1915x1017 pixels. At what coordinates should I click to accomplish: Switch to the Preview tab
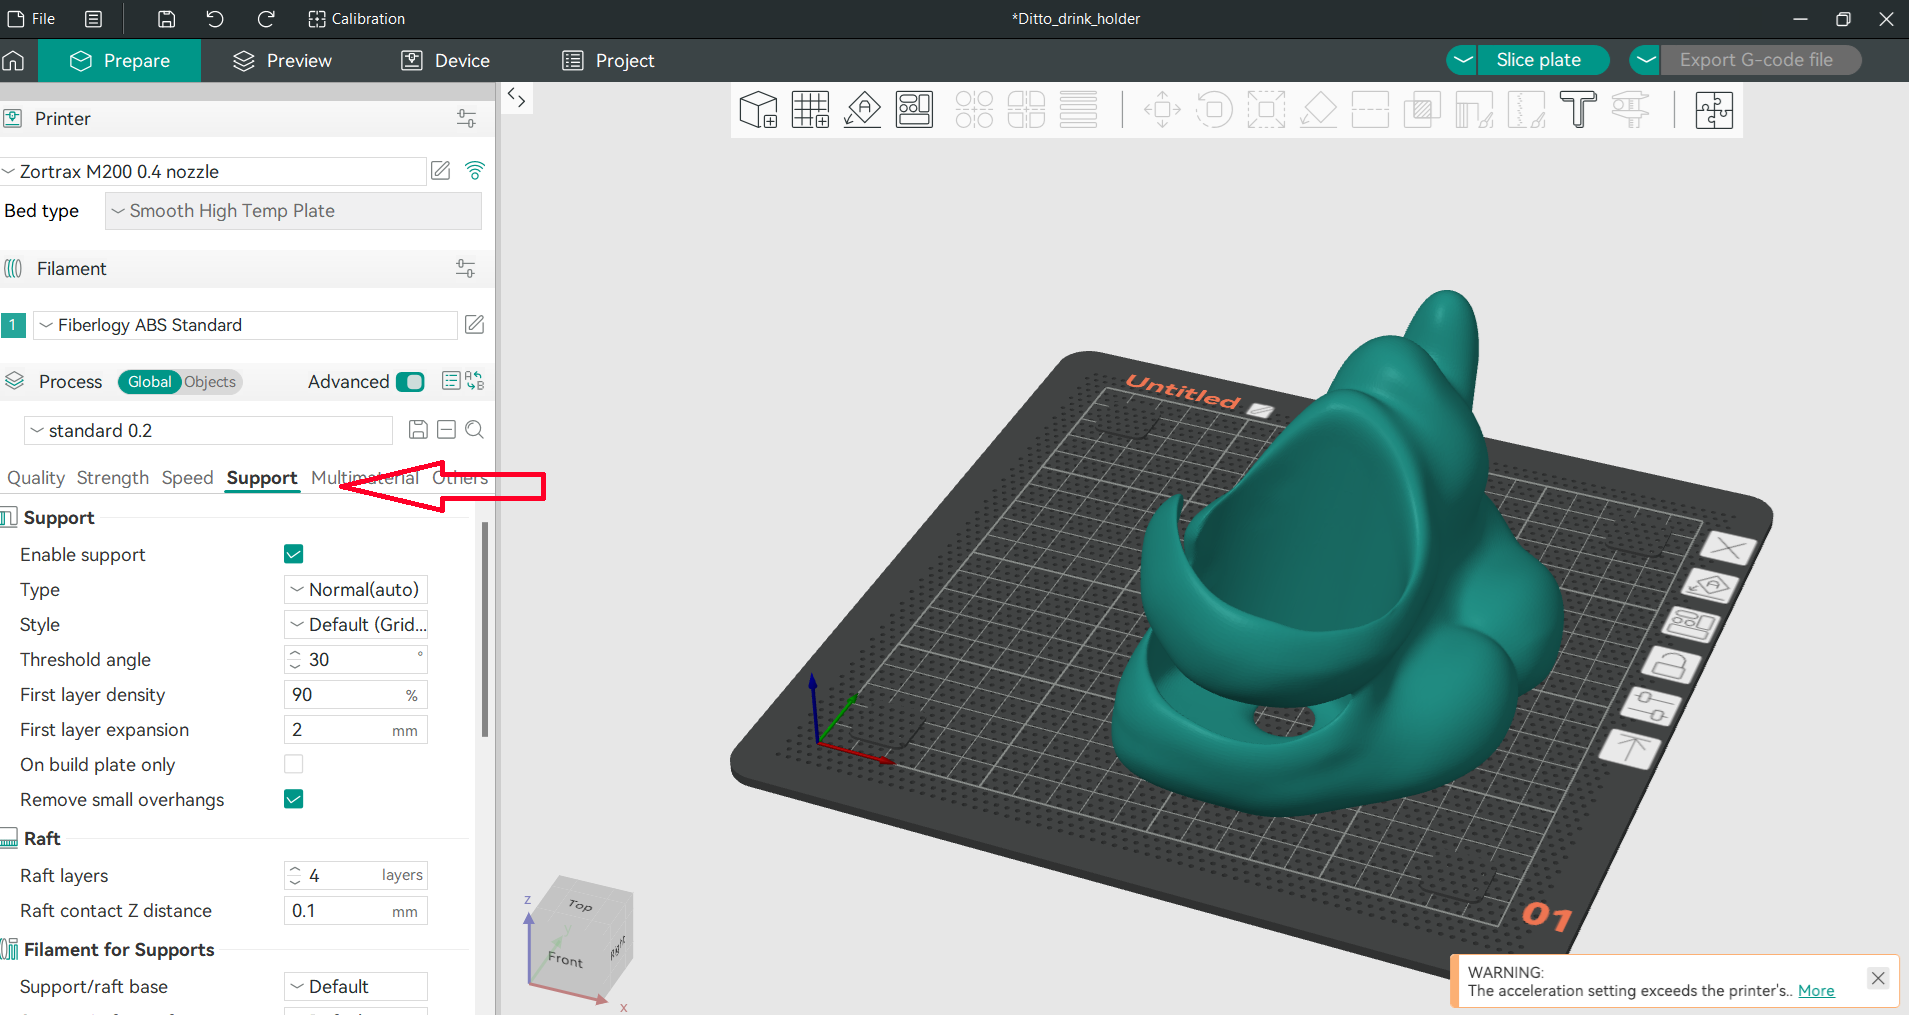point(282,61)
